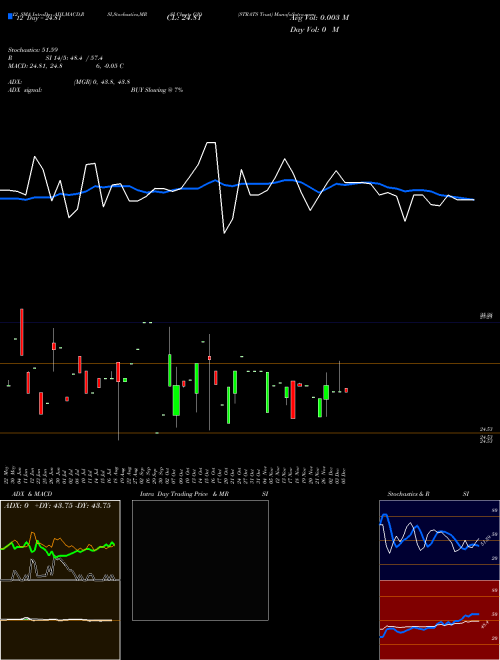
Task: Open the empty Intra Day Trading Price panel
Action: [200, 560]
